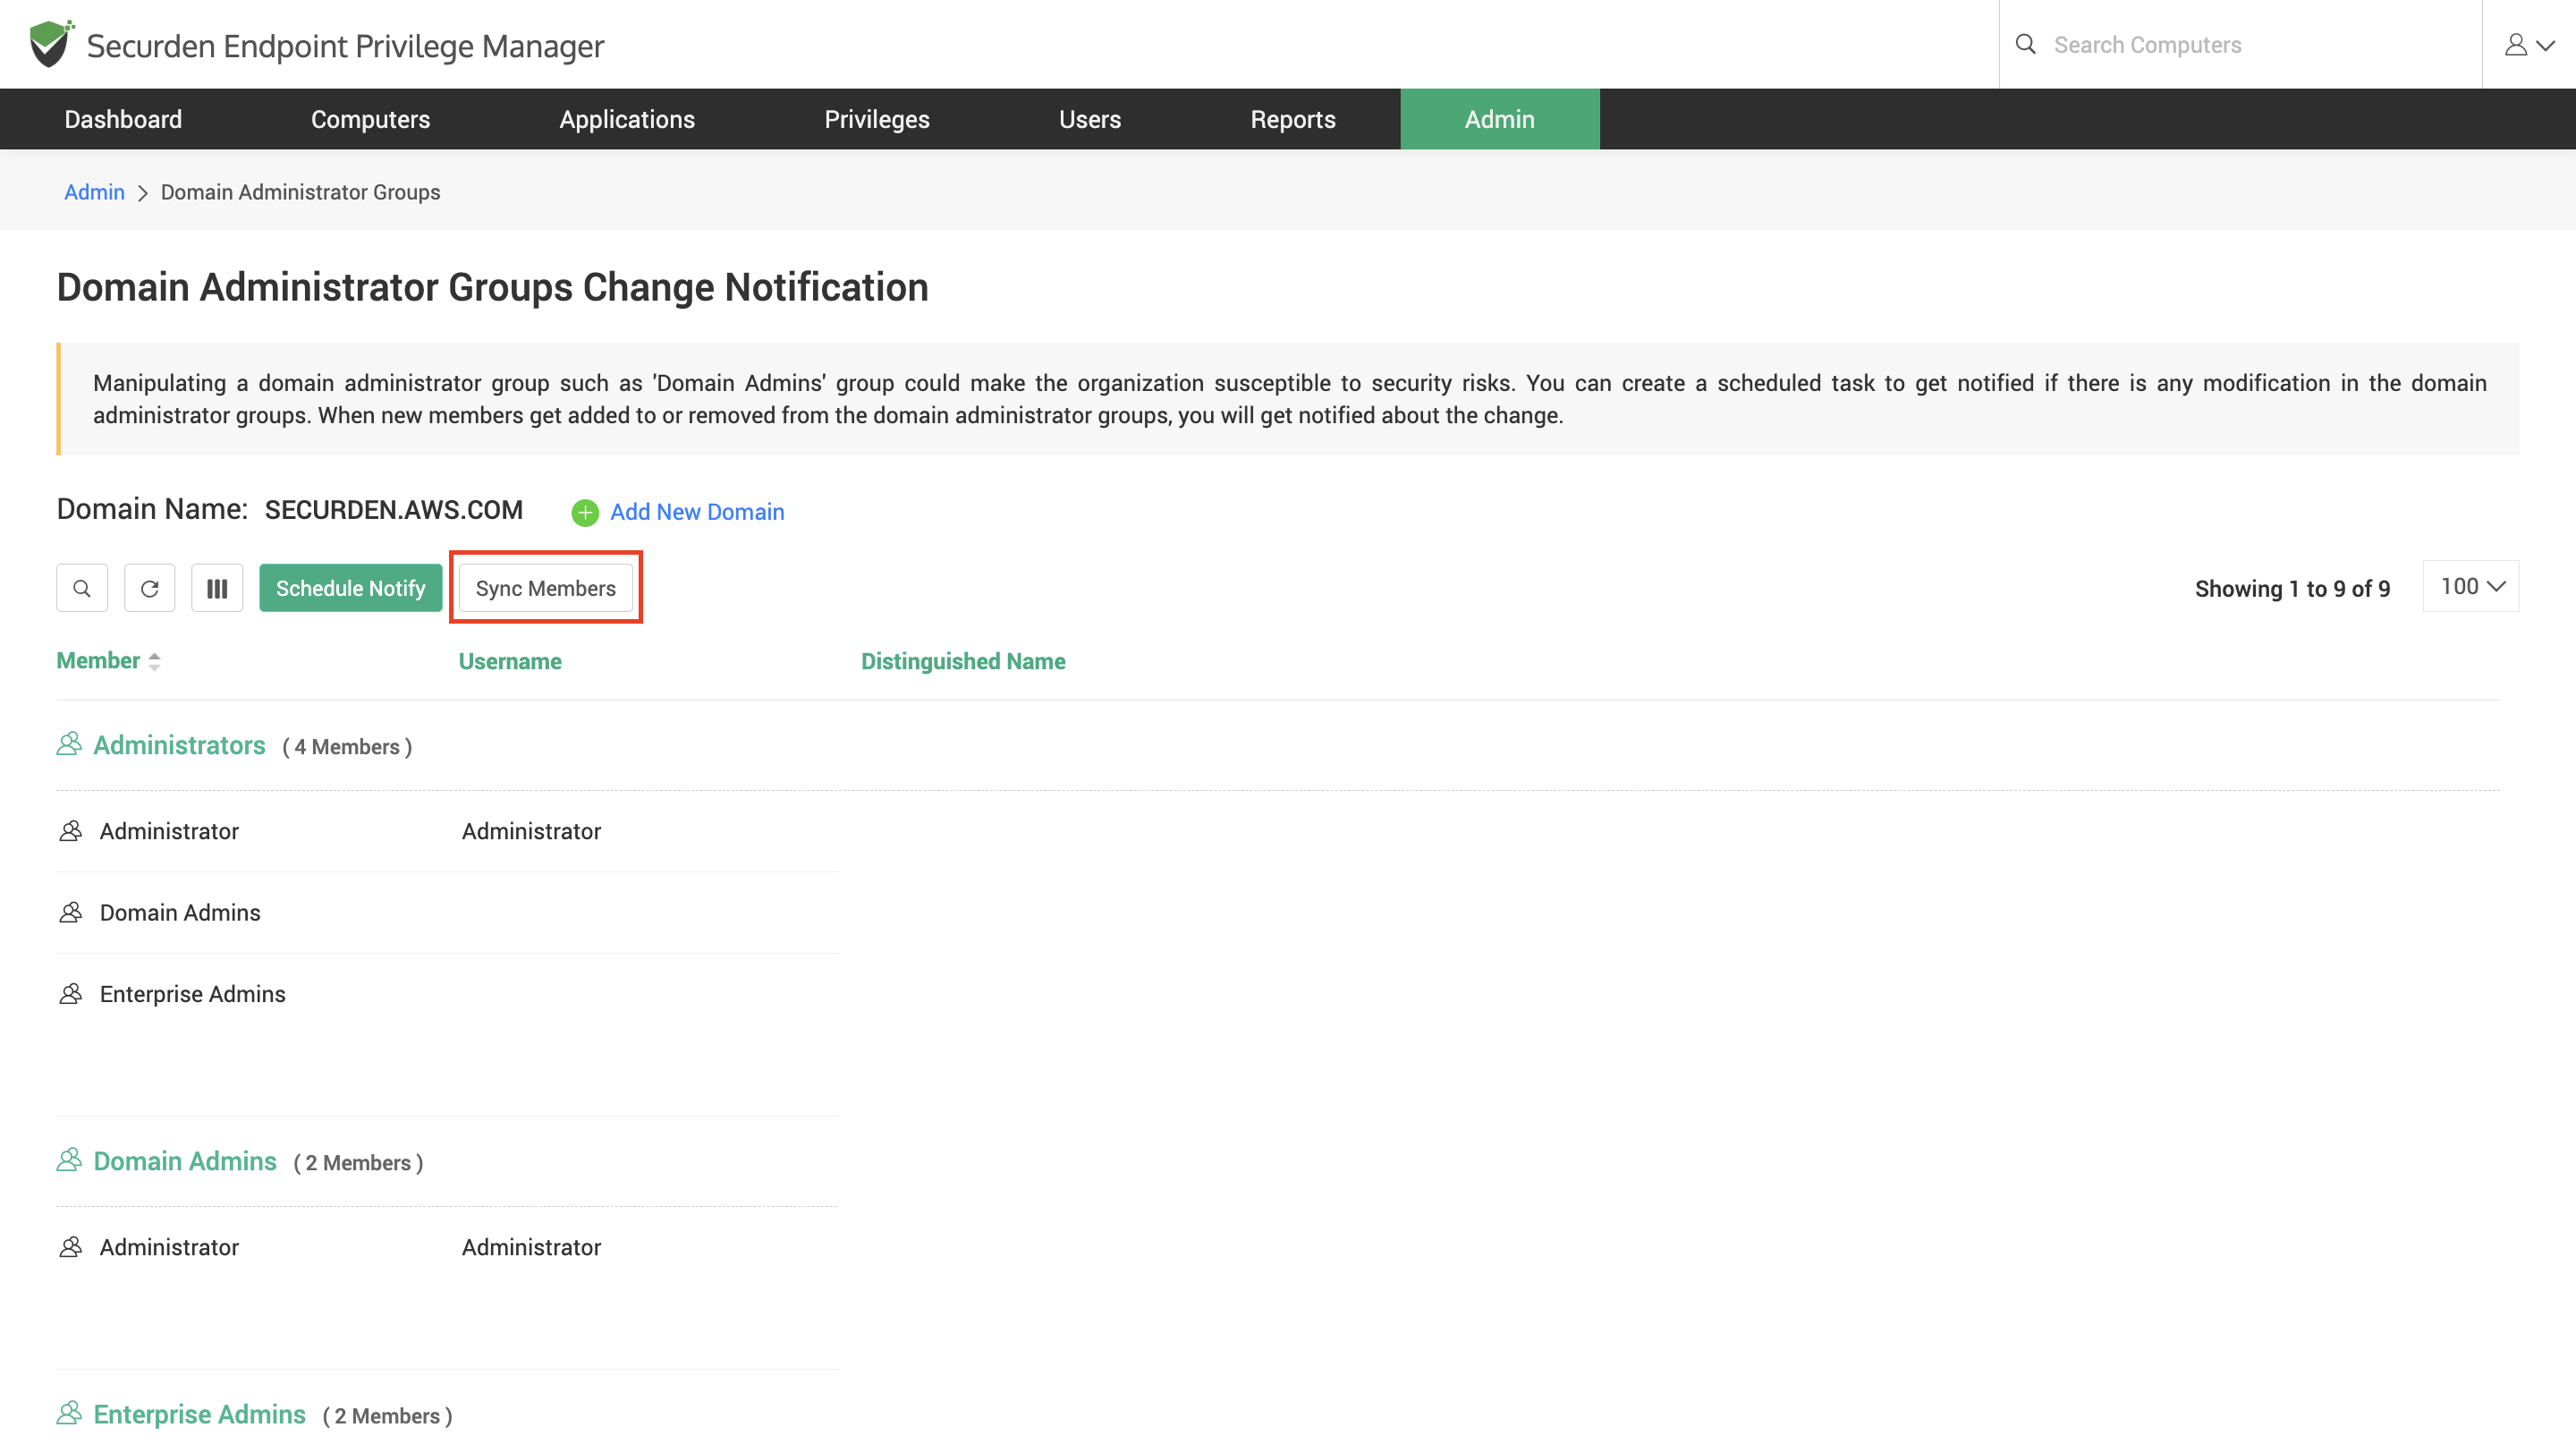Click icon beside Enterprise Admins member row

coord(71,994)
